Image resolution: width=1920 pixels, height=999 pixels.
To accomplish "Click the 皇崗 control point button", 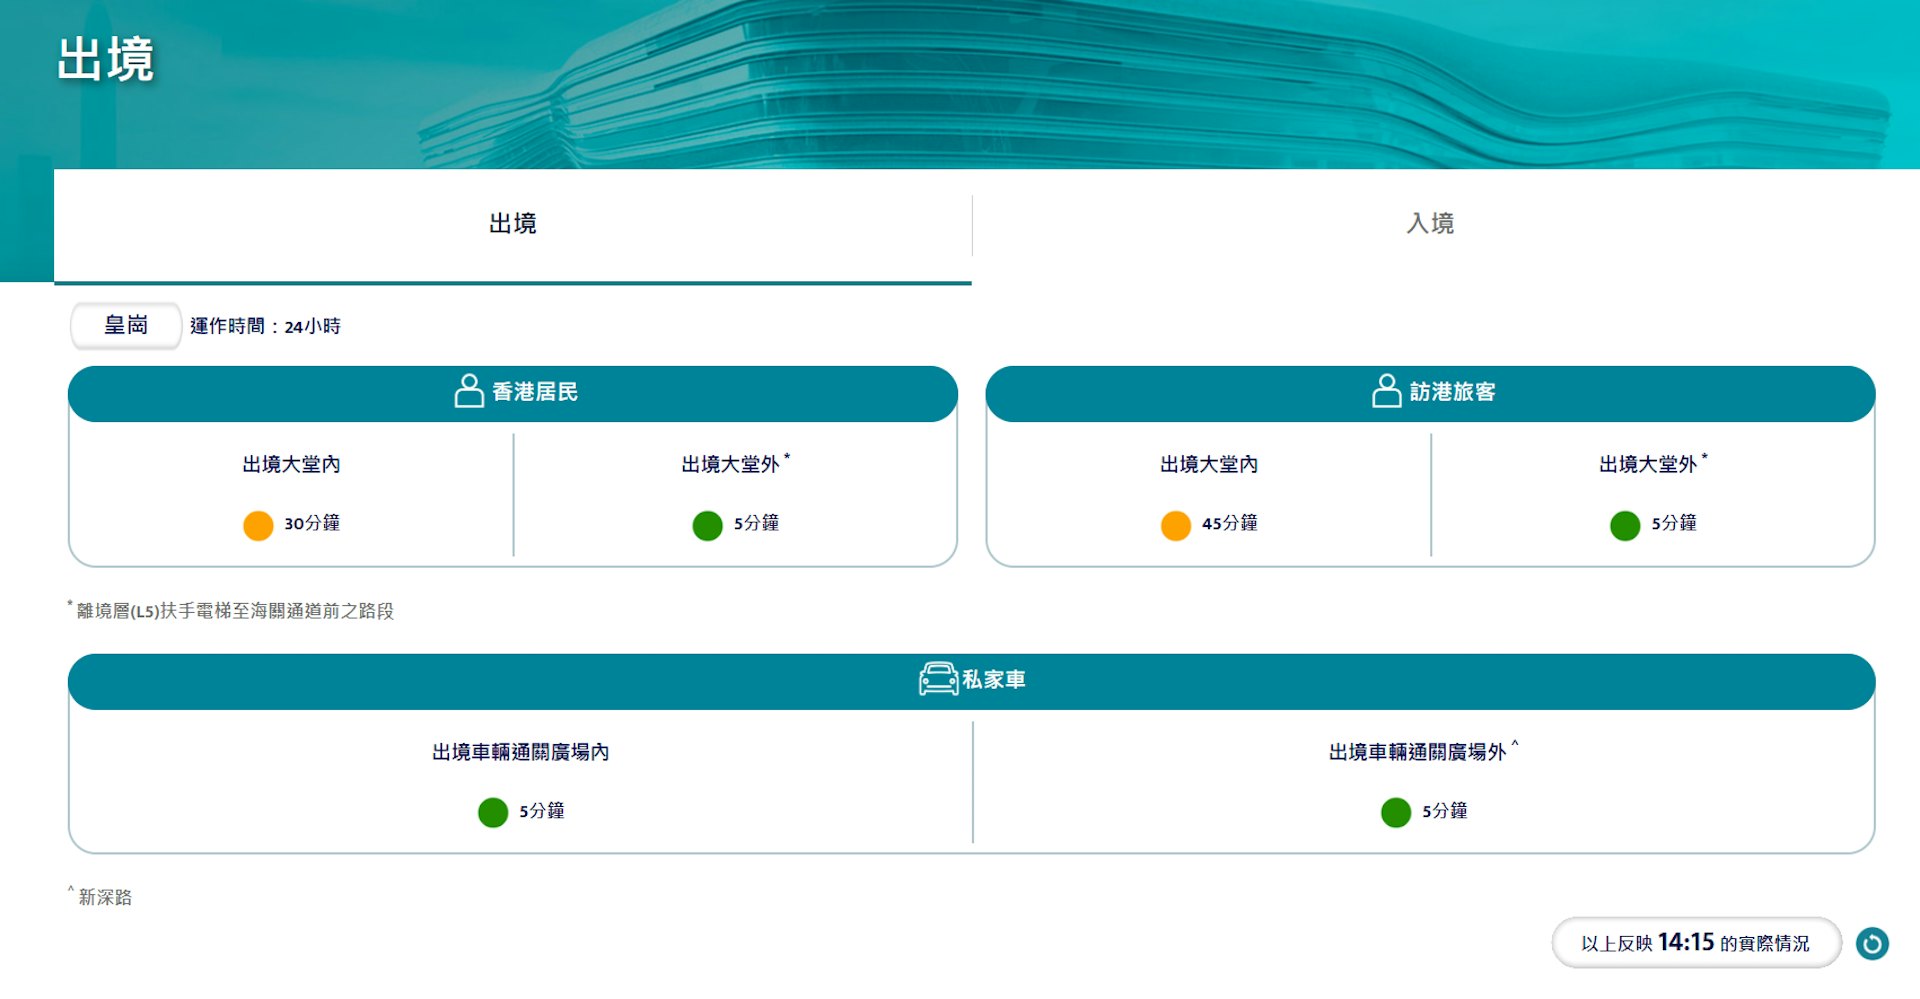I will point(126,325).
